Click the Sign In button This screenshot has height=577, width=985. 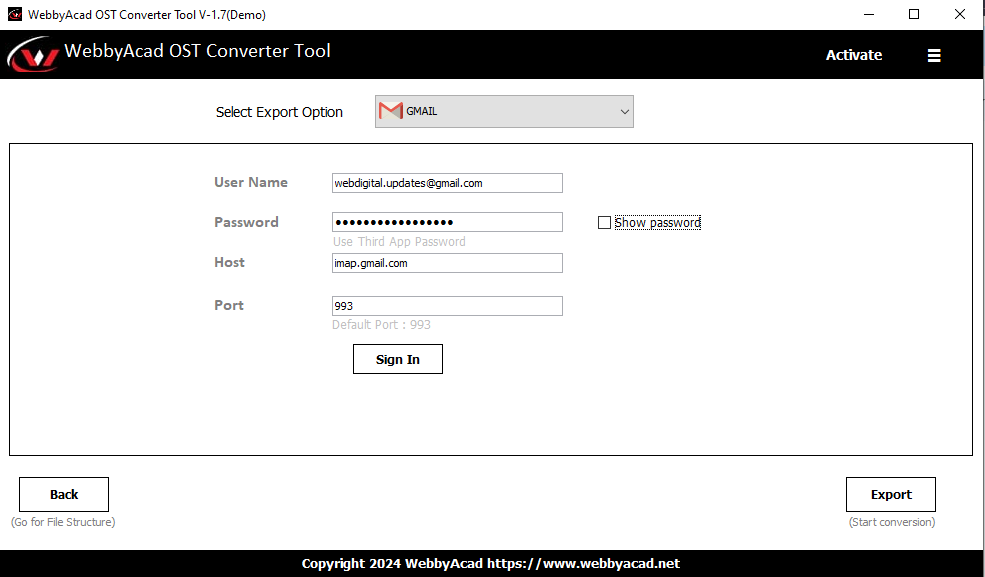(x=398, y=359)
